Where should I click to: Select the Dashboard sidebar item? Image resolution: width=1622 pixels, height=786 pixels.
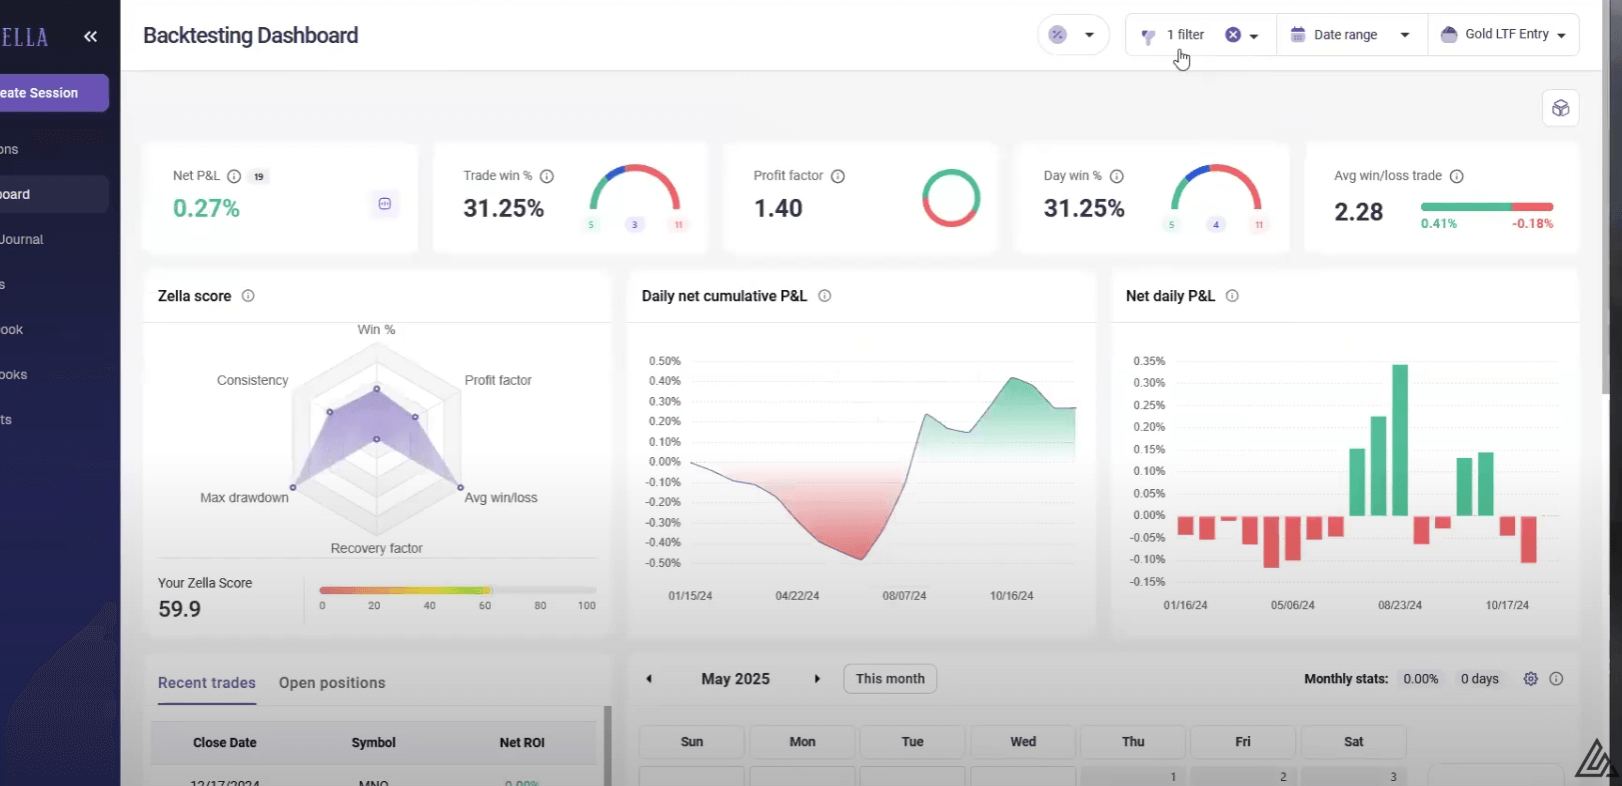[x=54, y=194]
